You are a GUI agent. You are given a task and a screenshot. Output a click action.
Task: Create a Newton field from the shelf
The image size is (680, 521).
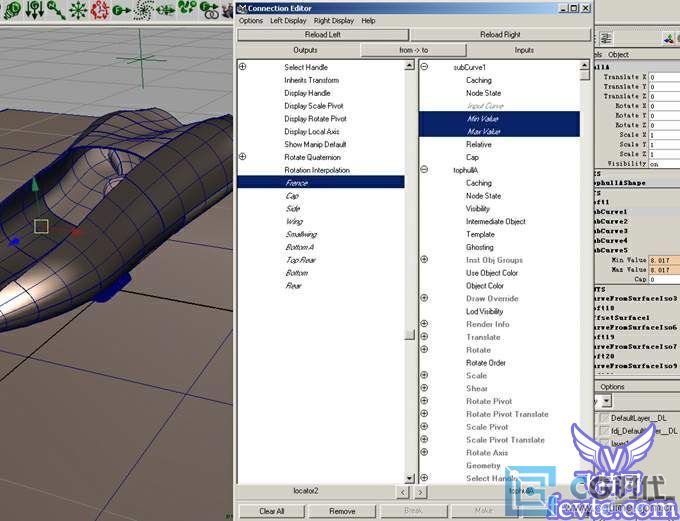tap(56, 10)
